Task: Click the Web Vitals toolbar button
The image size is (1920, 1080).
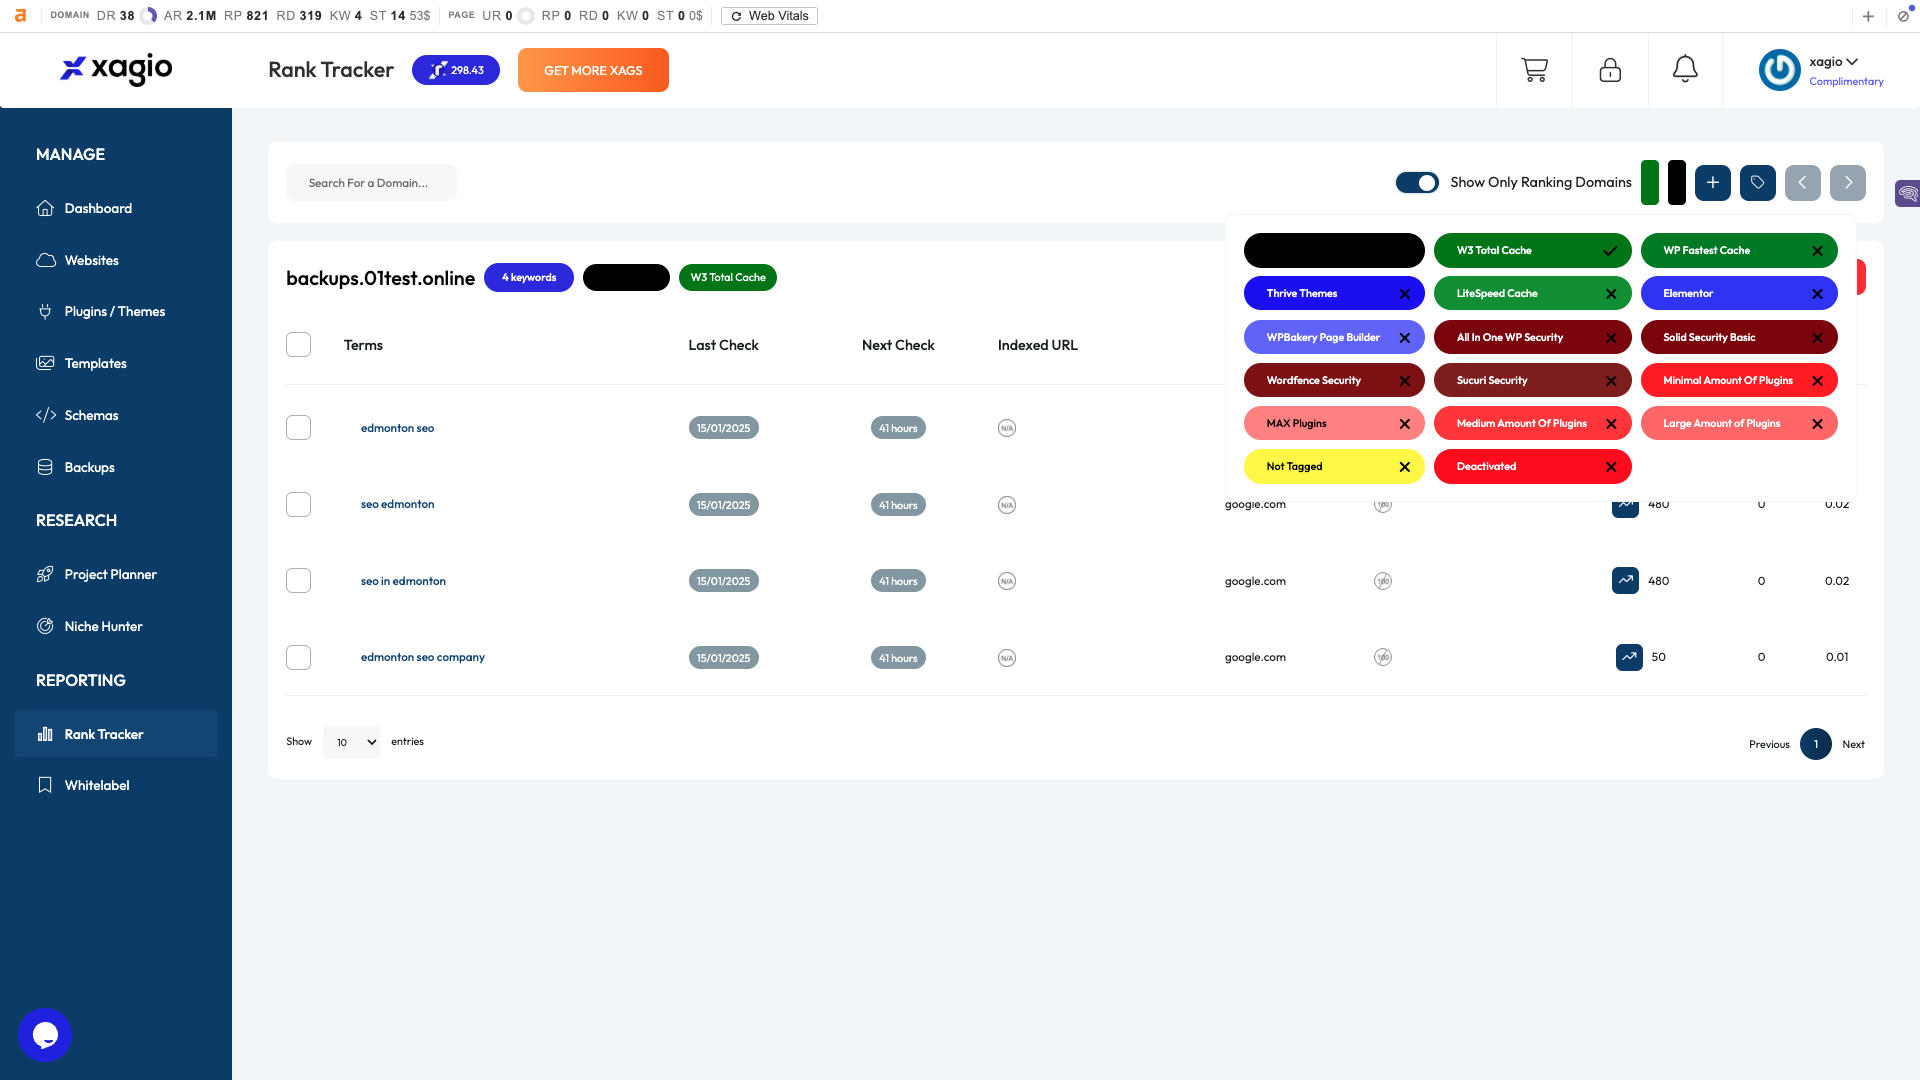Action: point(769,16)
